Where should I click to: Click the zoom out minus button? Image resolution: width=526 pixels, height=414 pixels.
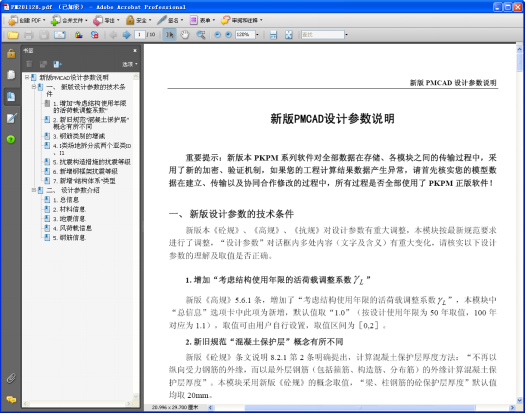coord(217,35)
